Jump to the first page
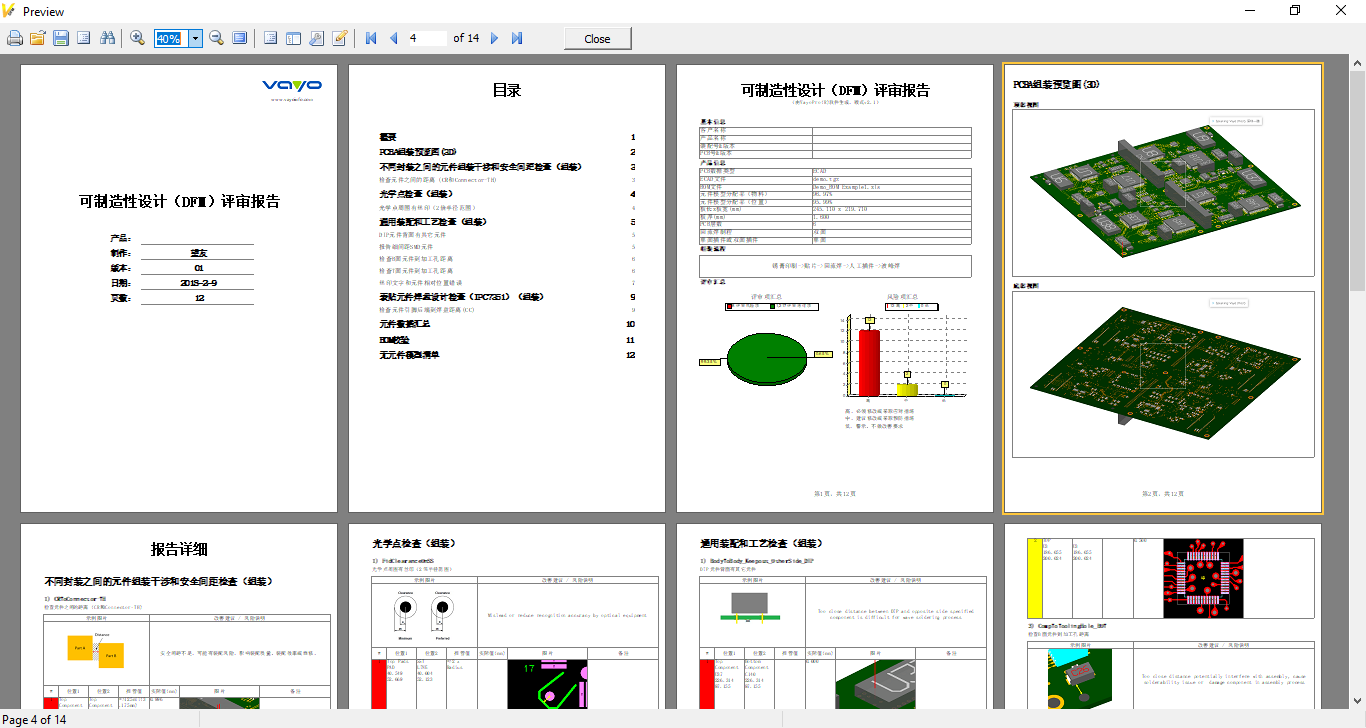1366x728 pixels. (x=371, y=38)
